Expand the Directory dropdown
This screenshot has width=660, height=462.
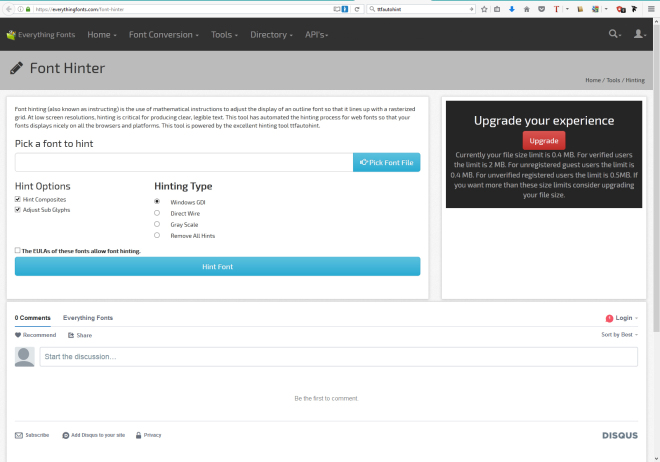pyautogui.click(x=271, y=35)
